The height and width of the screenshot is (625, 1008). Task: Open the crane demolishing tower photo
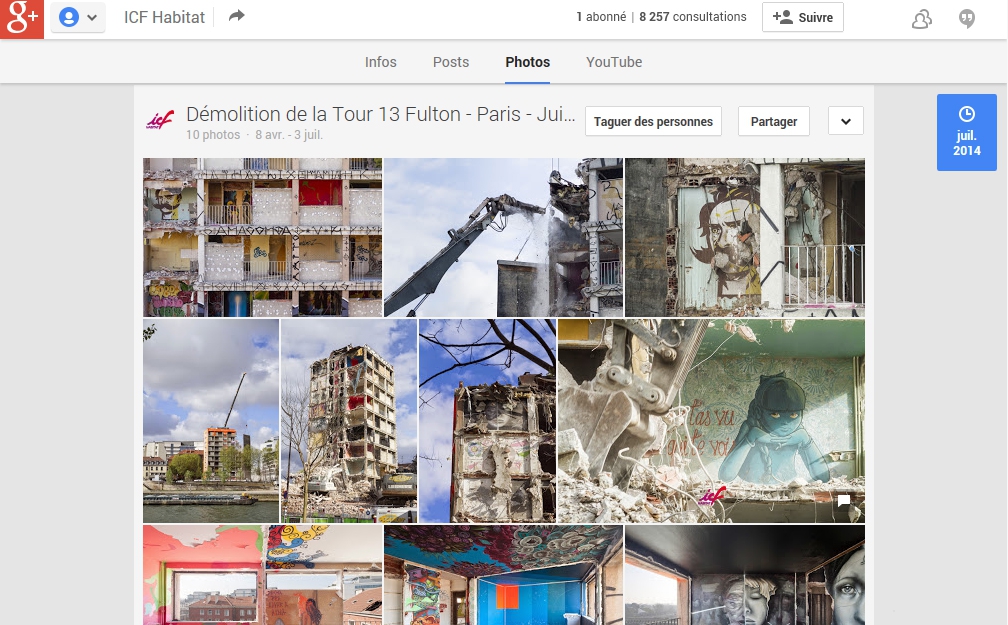click(x=503, y=237)
